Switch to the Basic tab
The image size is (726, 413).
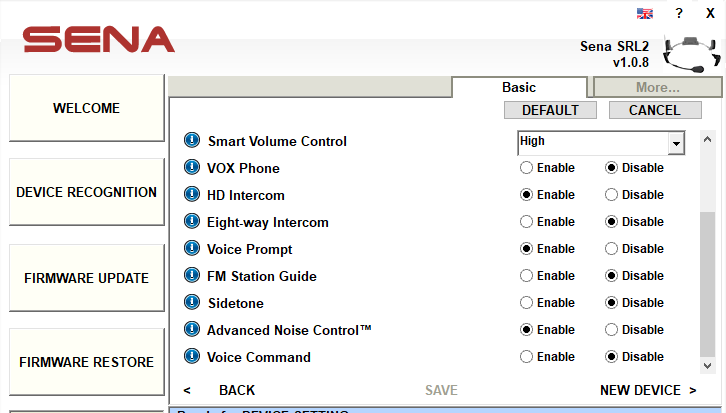pos(519,88)
